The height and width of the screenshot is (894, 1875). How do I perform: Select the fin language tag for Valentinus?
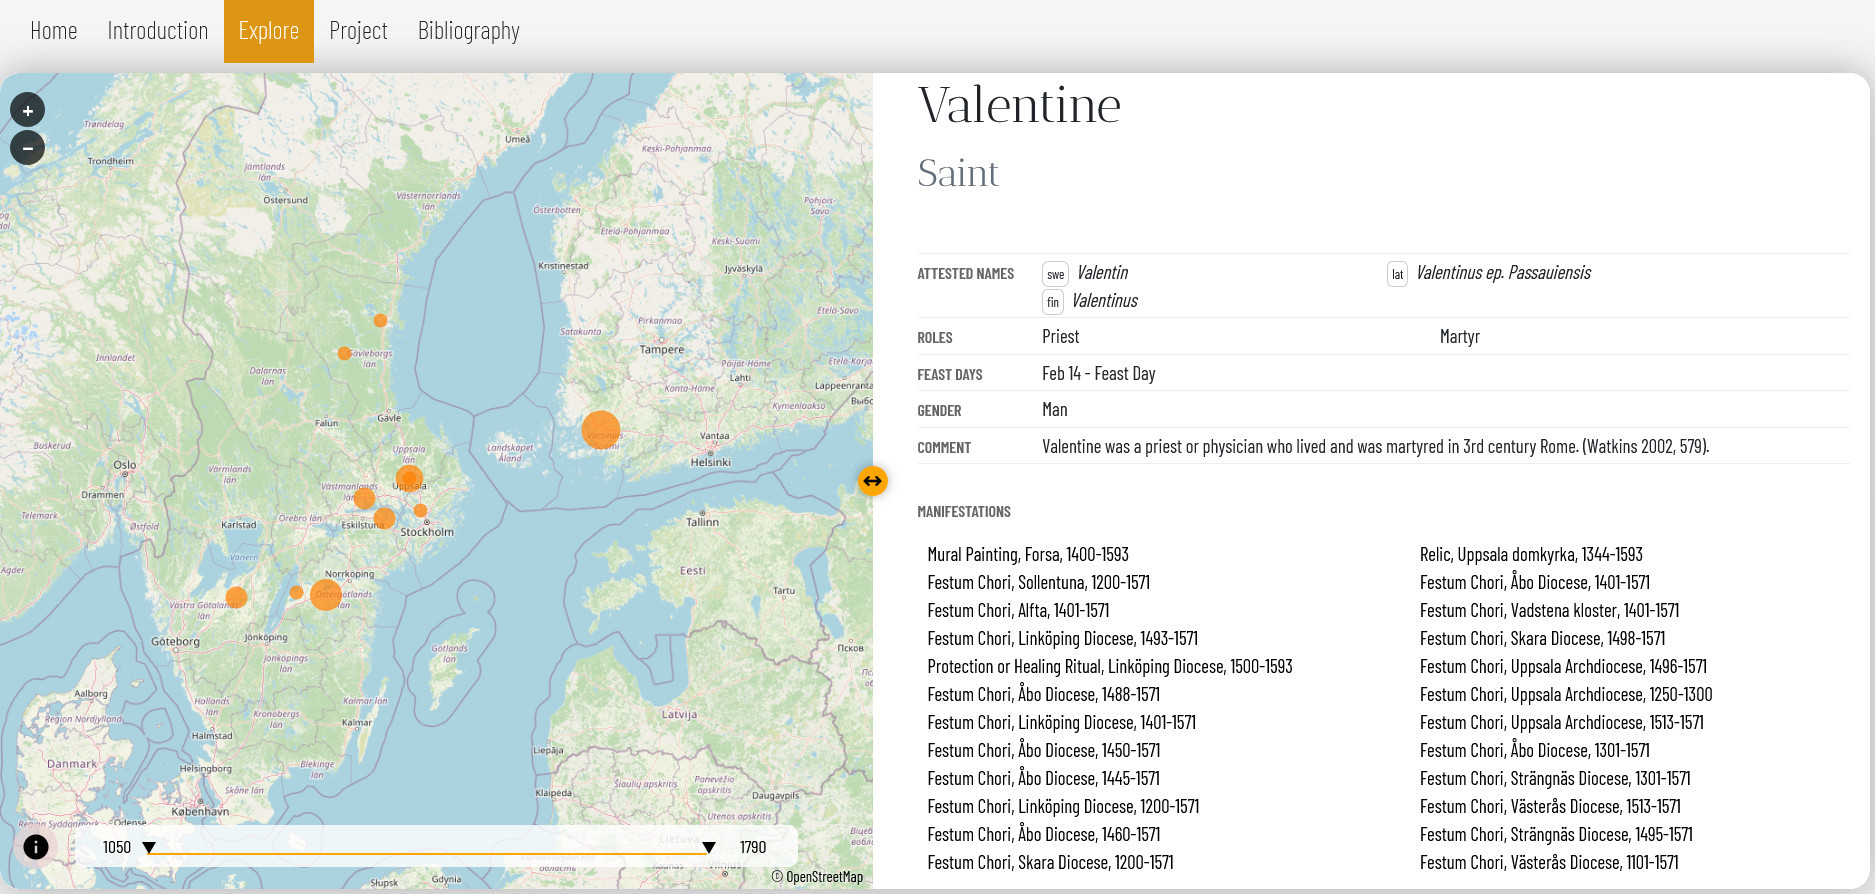click(1053, 302)
